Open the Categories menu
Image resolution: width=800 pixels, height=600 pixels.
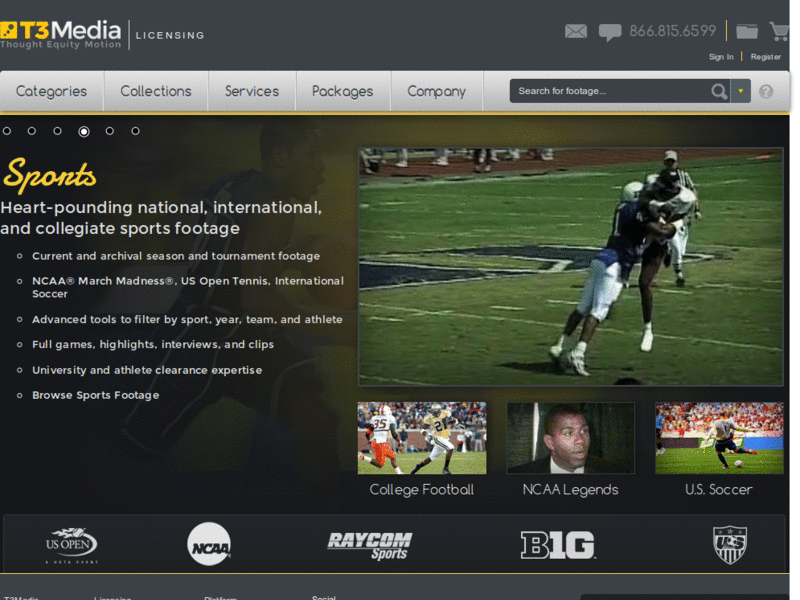point(52,91)
